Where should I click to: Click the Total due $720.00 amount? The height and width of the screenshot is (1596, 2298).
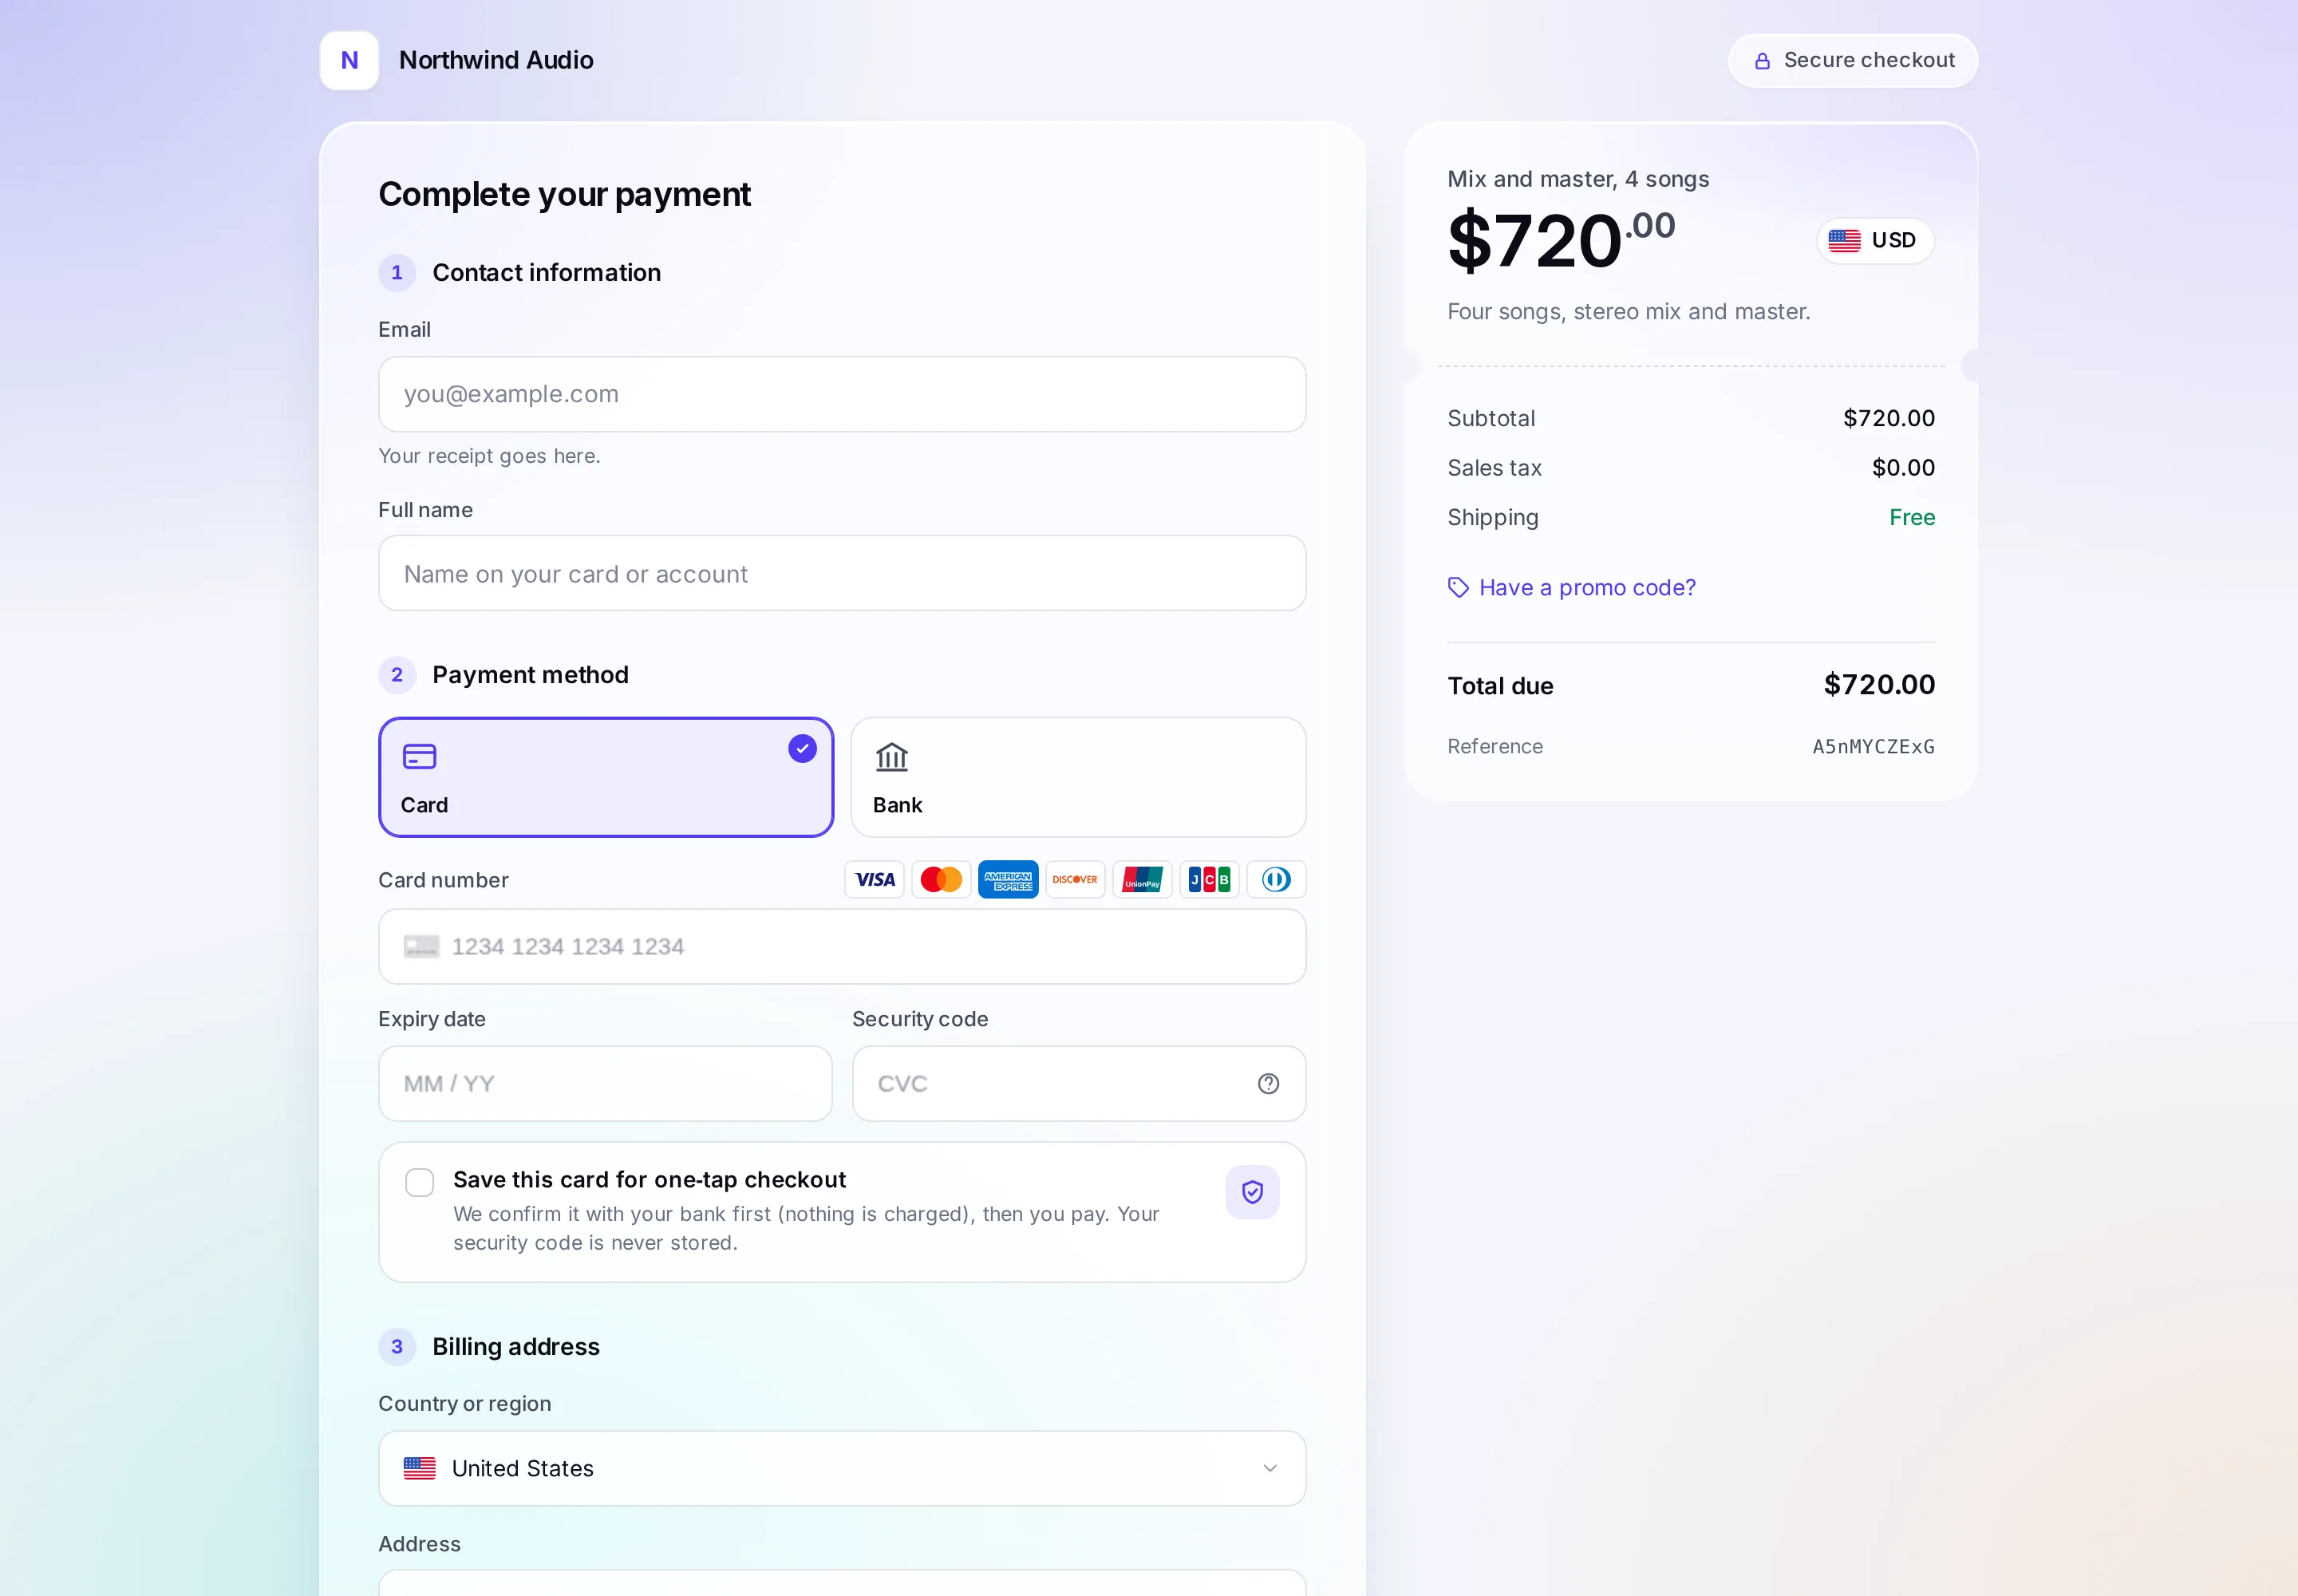pyautogui.click(x=1879, y=685)
